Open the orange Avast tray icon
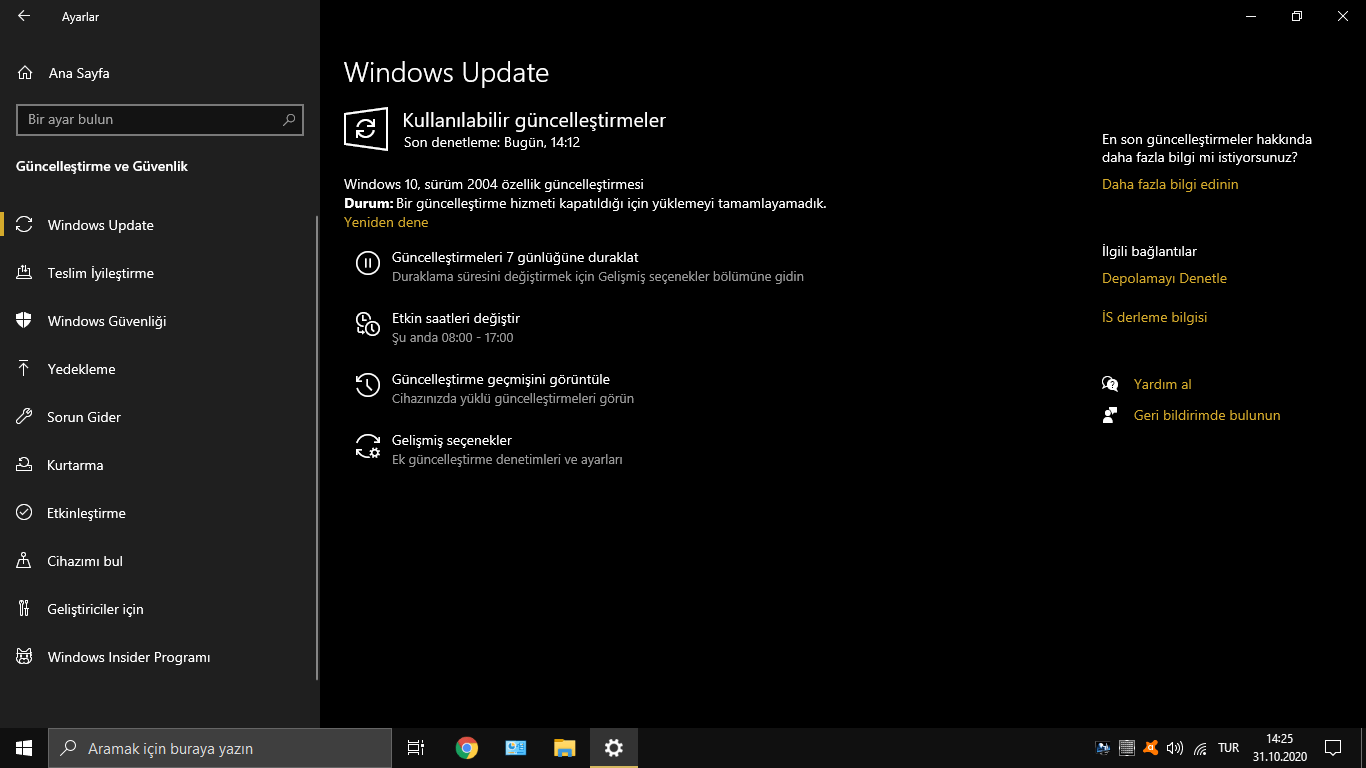The width and height of the screenshot is (1366, 768). click(1151, 748)
